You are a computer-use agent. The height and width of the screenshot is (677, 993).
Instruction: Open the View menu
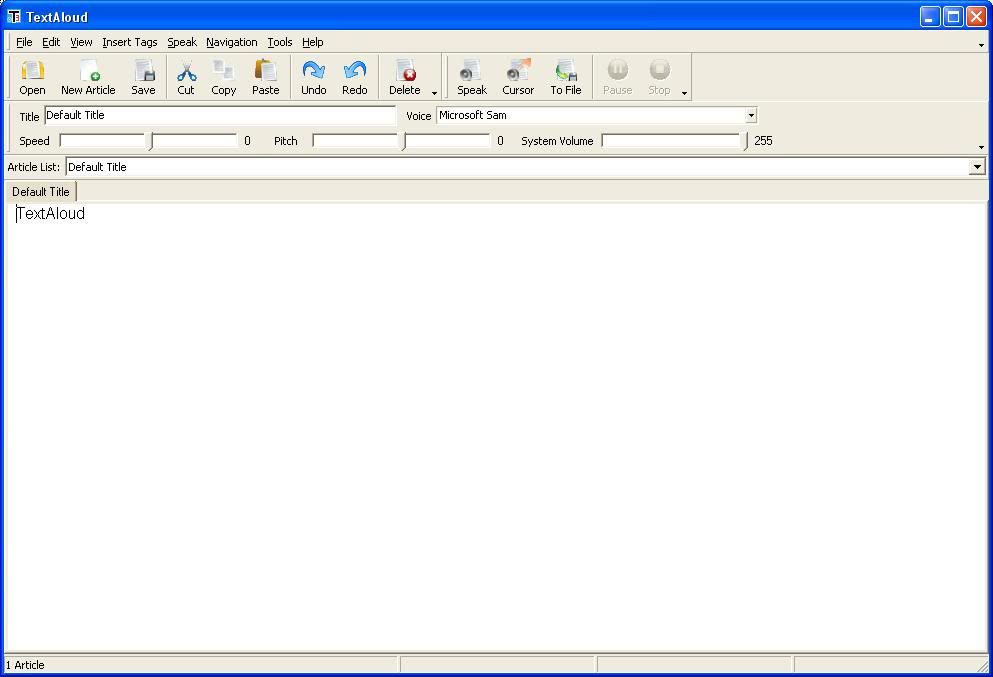point(81,42)
